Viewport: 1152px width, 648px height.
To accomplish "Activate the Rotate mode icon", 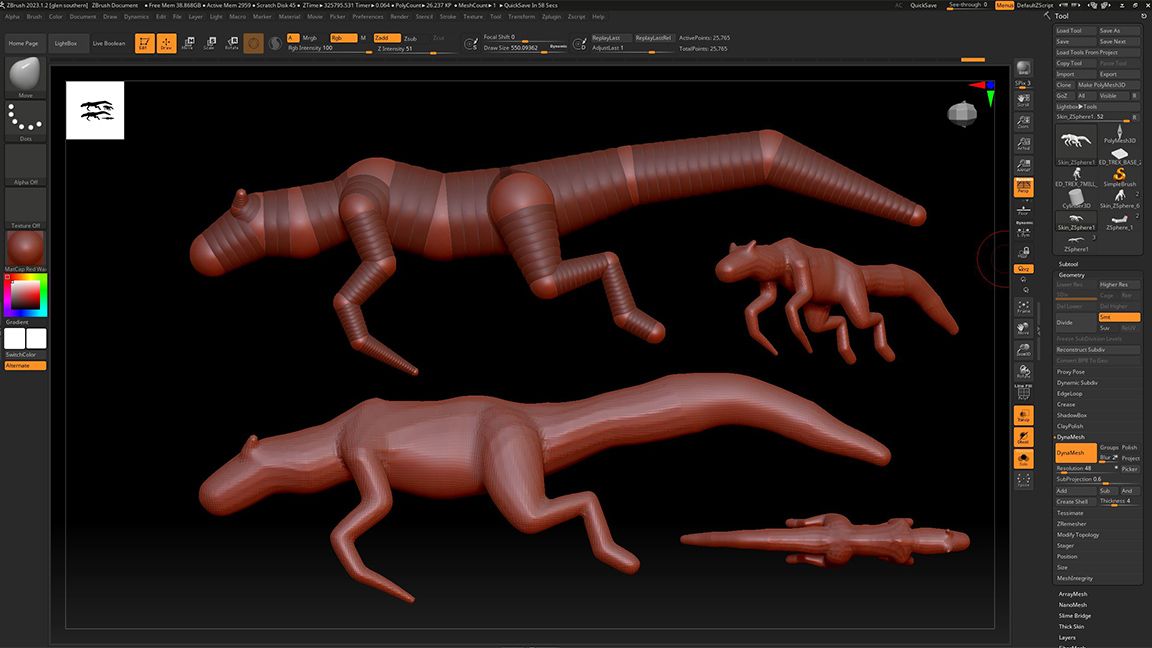I will pyautogui.click(x=231, y=42).
